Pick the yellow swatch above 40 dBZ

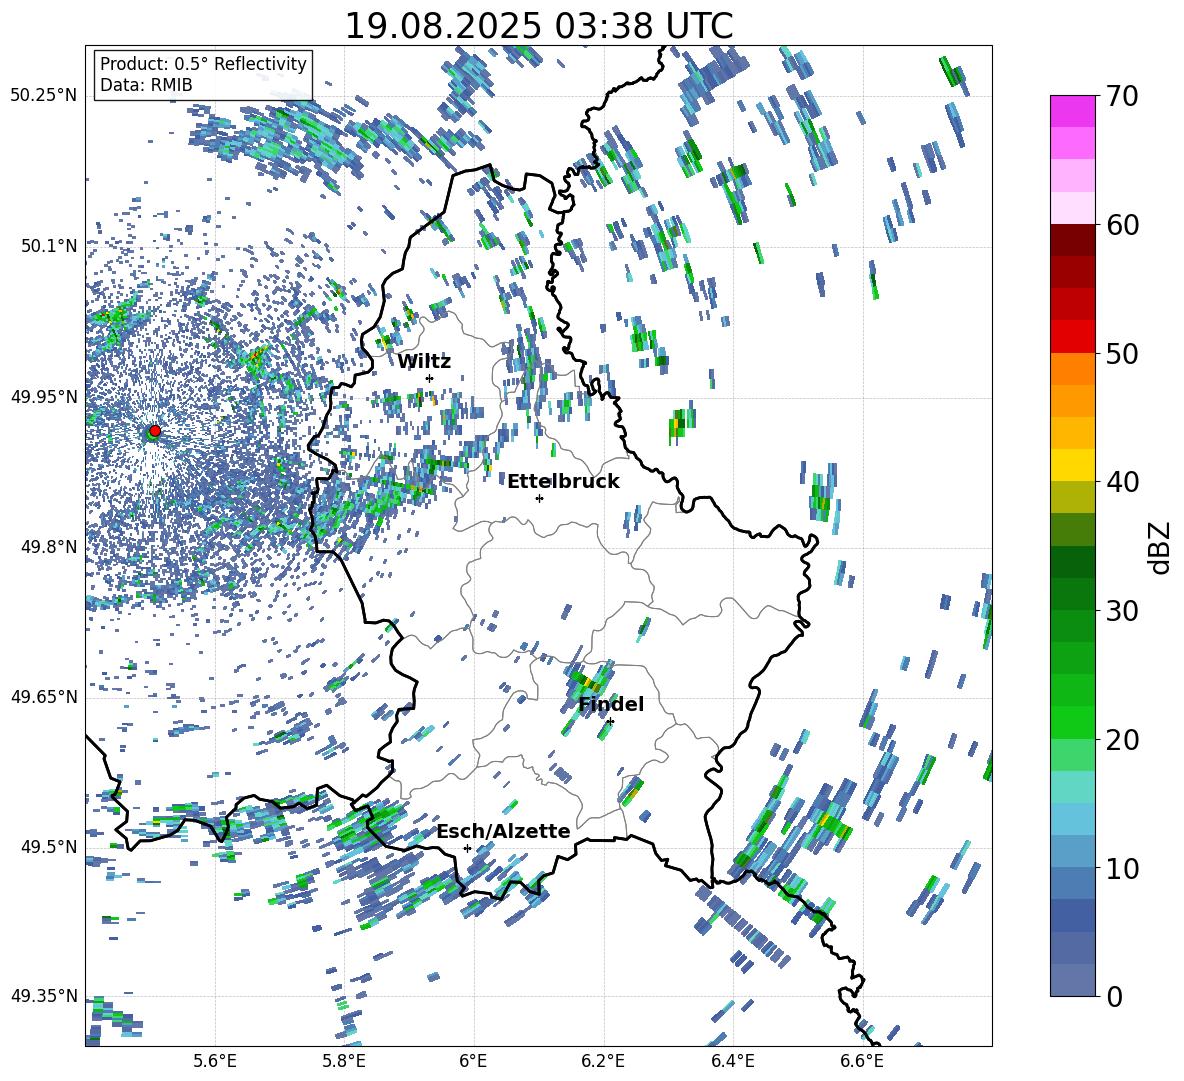(x=1072, y=465)
